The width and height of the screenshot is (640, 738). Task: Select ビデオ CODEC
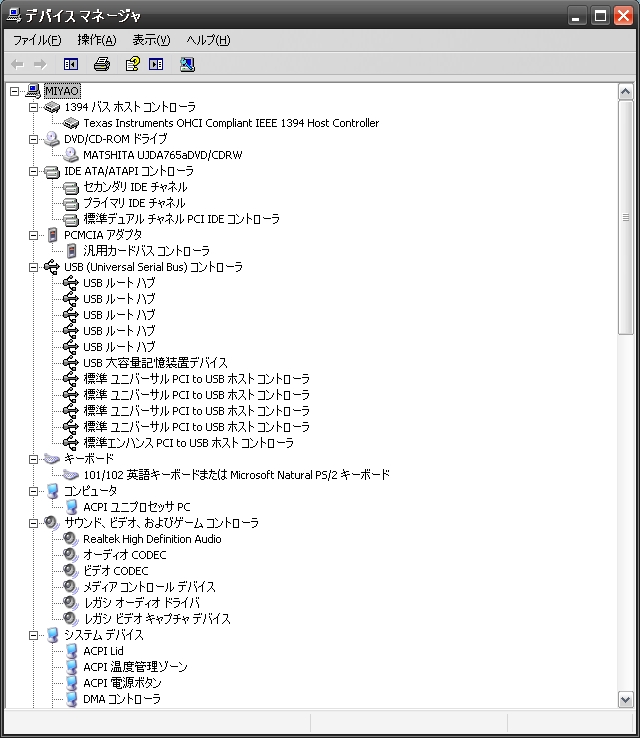pos(115,571)
